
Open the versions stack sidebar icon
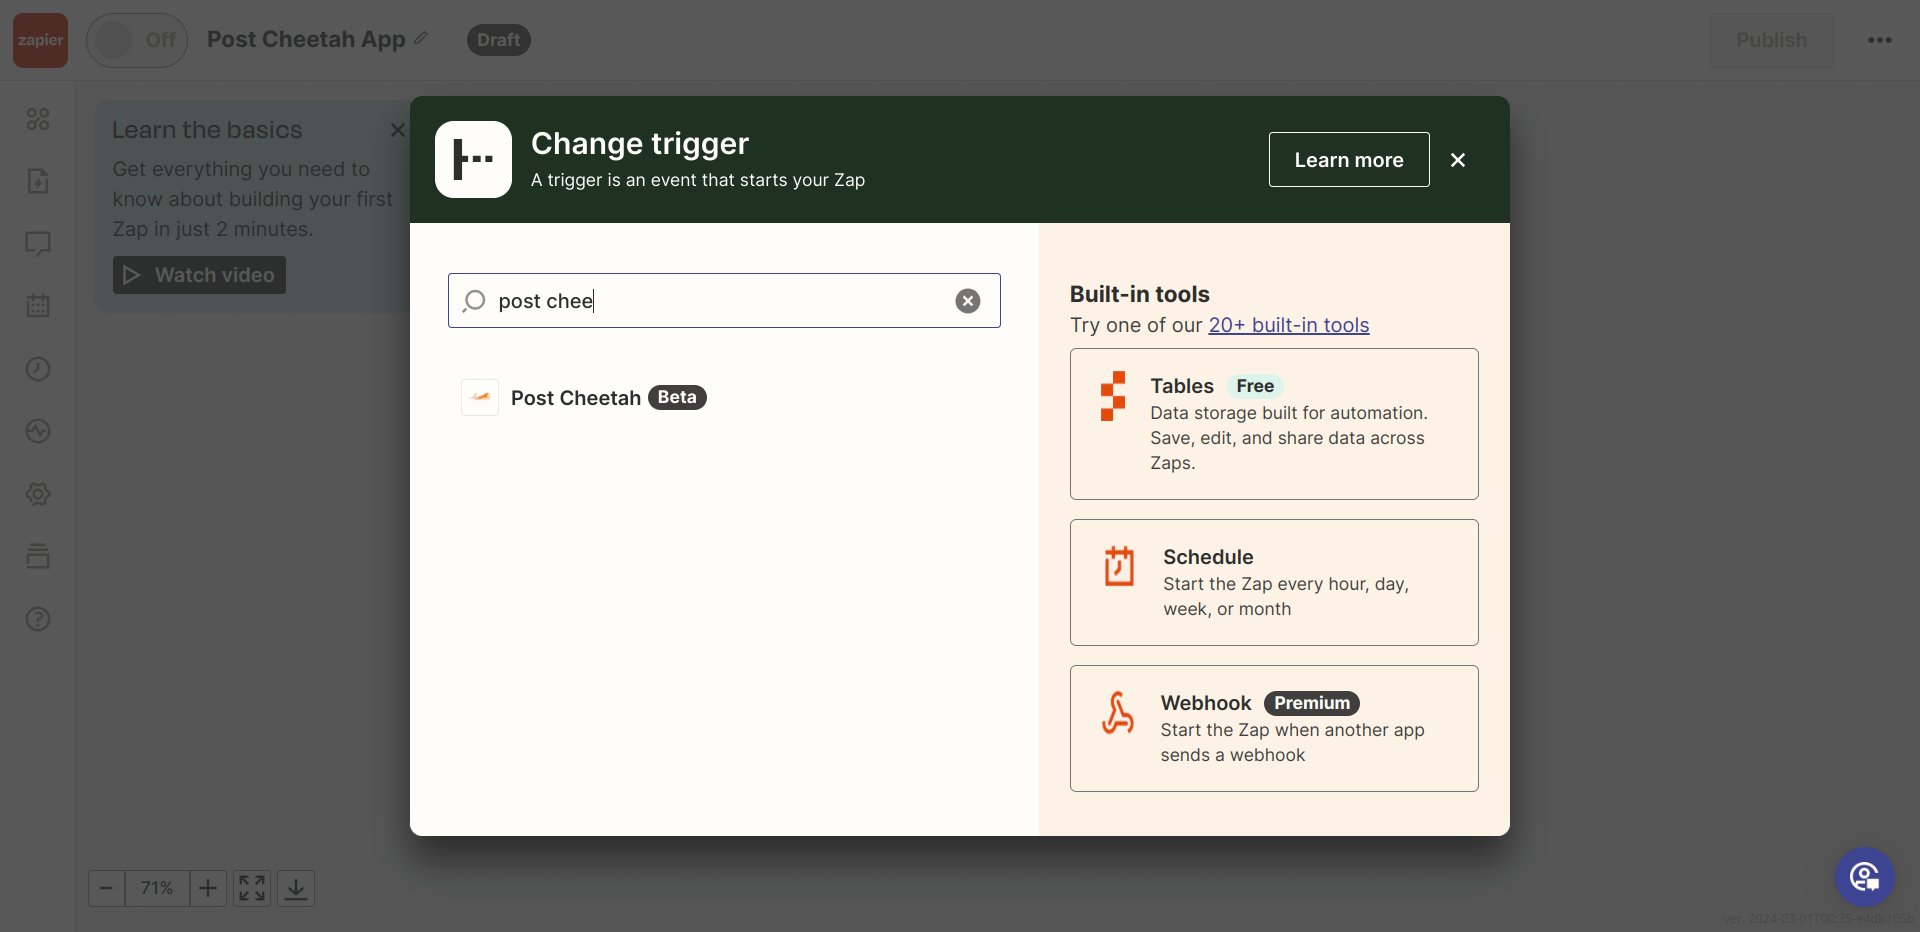(x=38, y=556)
